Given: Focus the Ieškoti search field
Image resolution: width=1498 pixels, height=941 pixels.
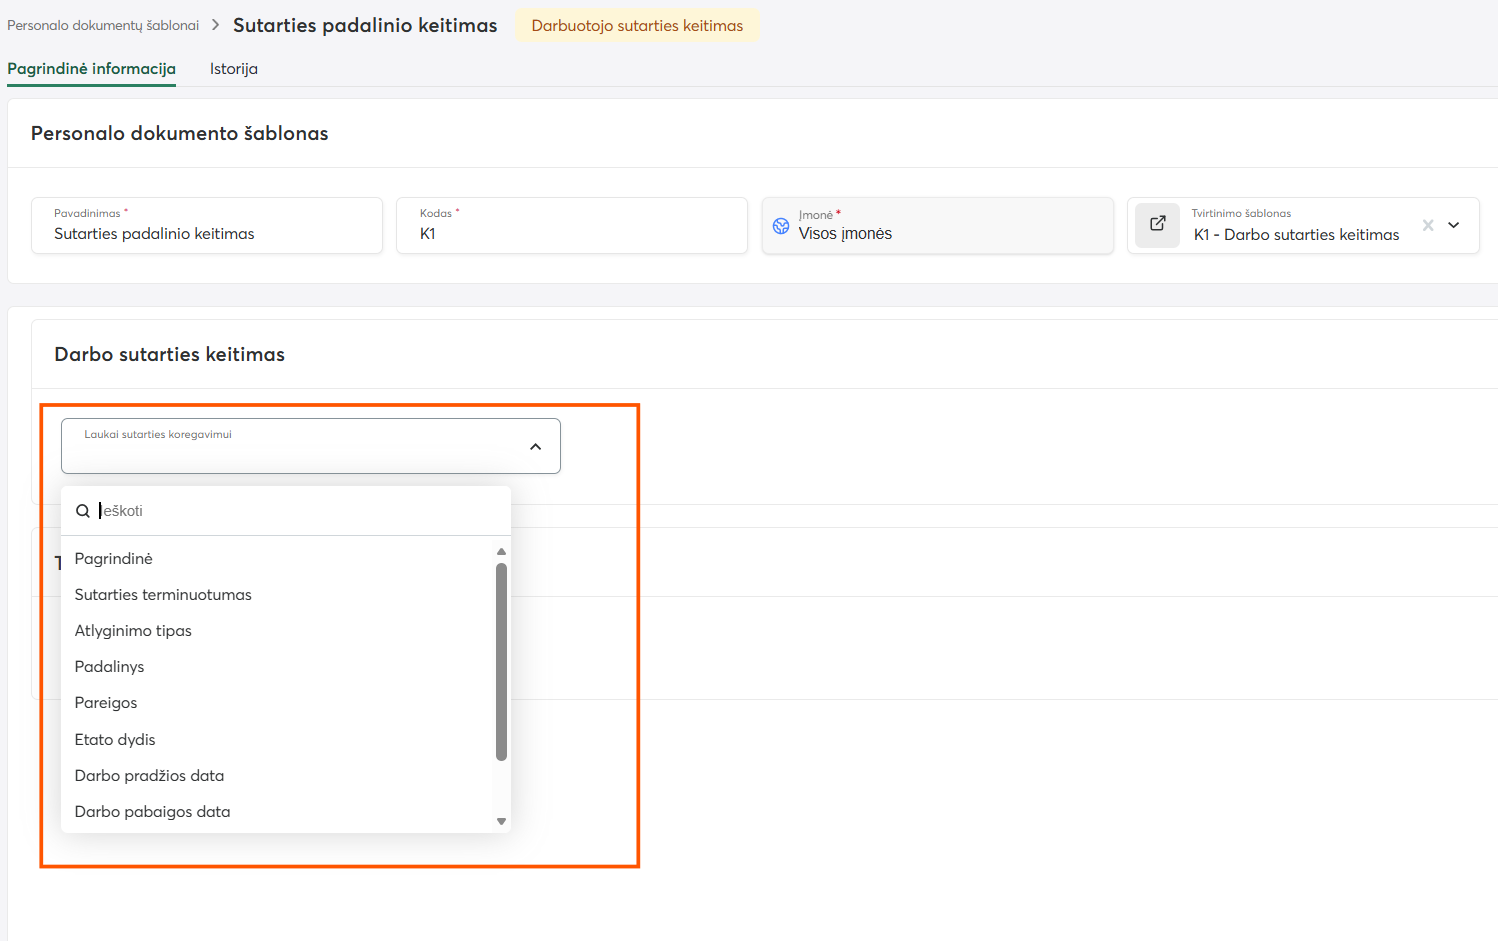Looking at the screenshot, I should click(300, 511).
